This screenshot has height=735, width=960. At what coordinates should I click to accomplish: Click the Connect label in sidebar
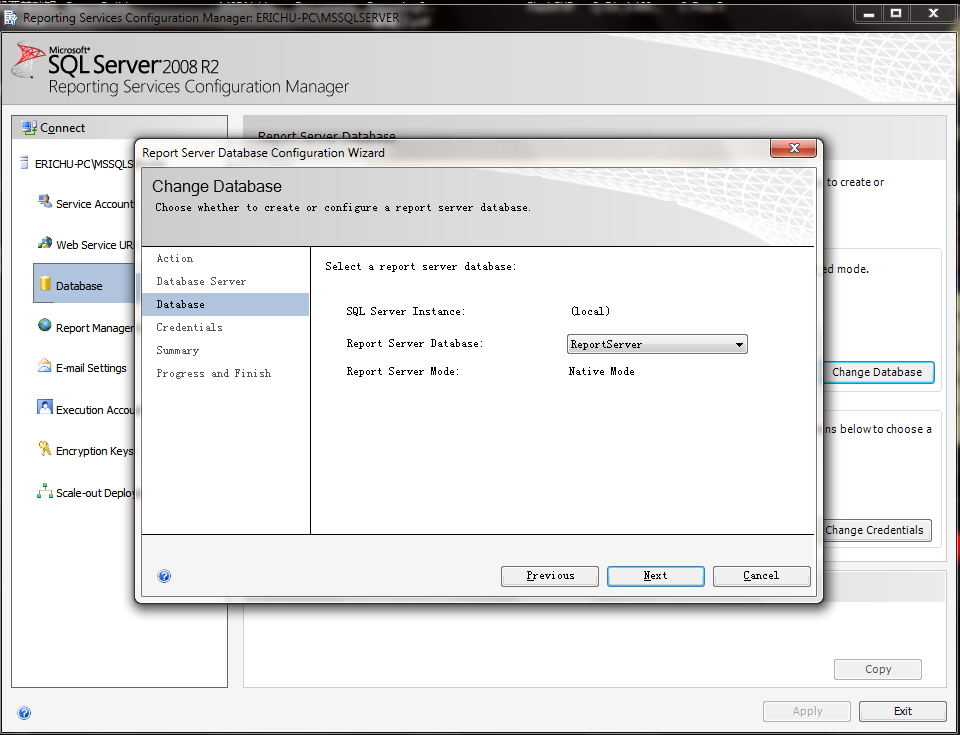point(62,128)
